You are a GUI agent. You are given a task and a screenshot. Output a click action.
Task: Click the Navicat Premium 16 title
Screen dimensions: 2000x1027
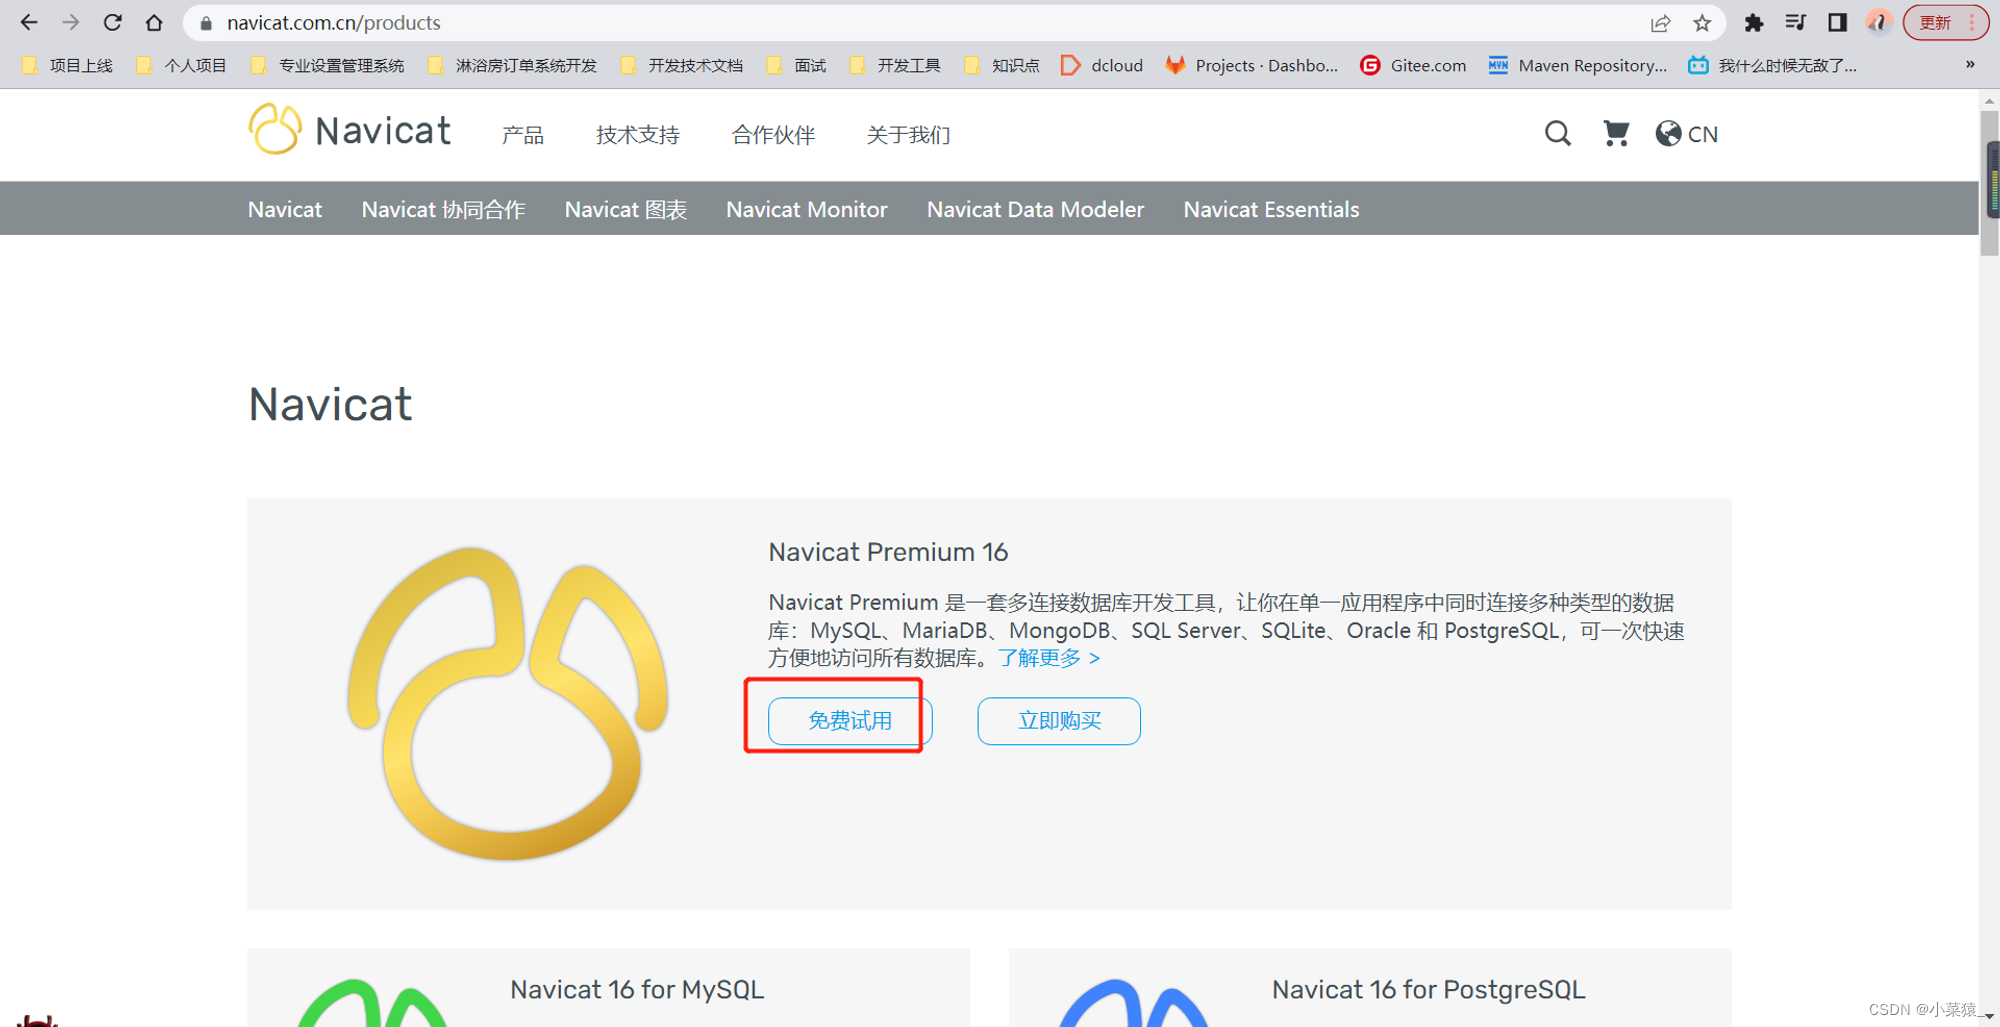[888, 552]
